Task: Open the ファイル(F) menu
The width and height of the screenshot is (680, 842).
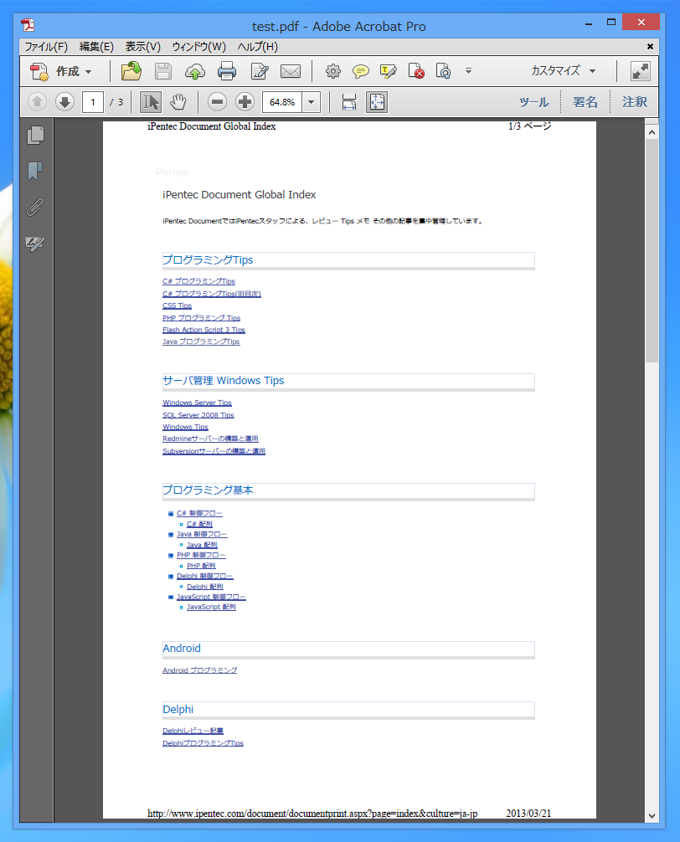Action: tap(46, 47)
